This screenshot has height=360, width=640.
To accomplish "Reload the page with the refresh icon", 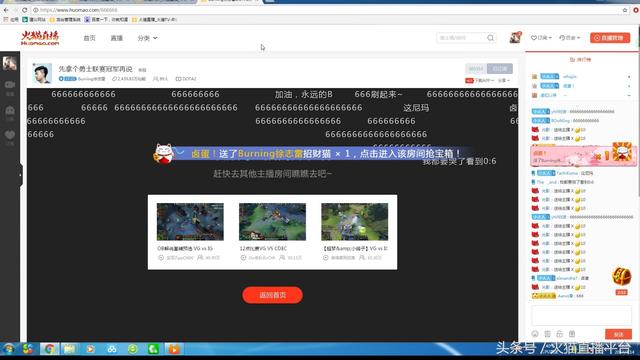I will click(24, 10).
